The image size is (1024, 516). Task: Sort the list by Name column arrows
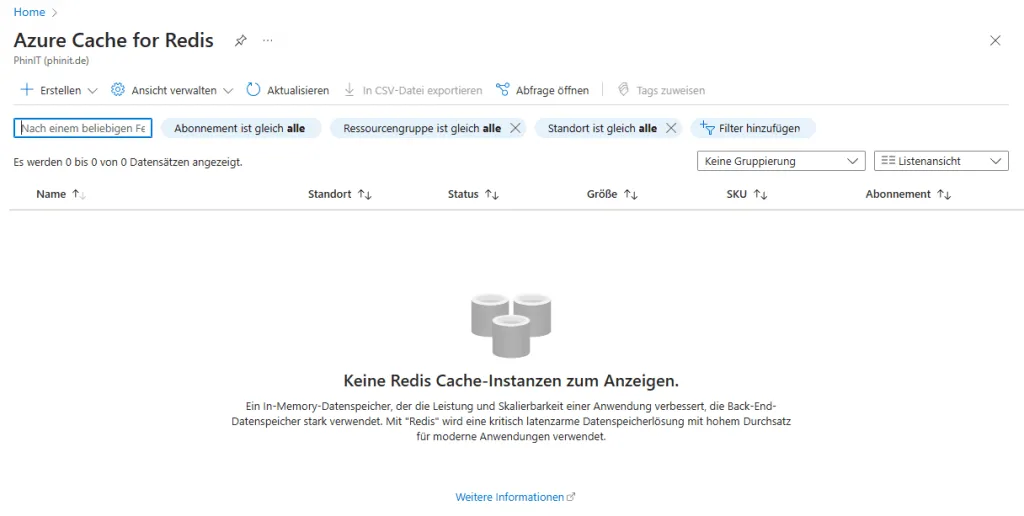[79, 194]
